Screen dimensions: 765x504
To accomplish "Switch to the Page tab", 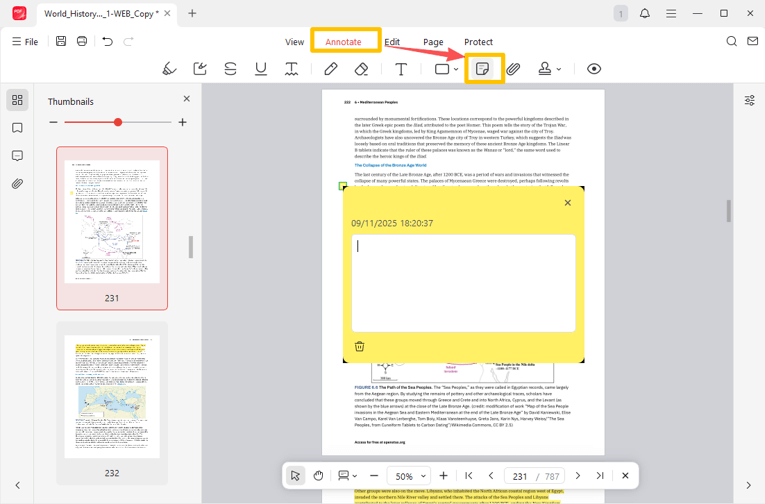I will pos(433,42).
